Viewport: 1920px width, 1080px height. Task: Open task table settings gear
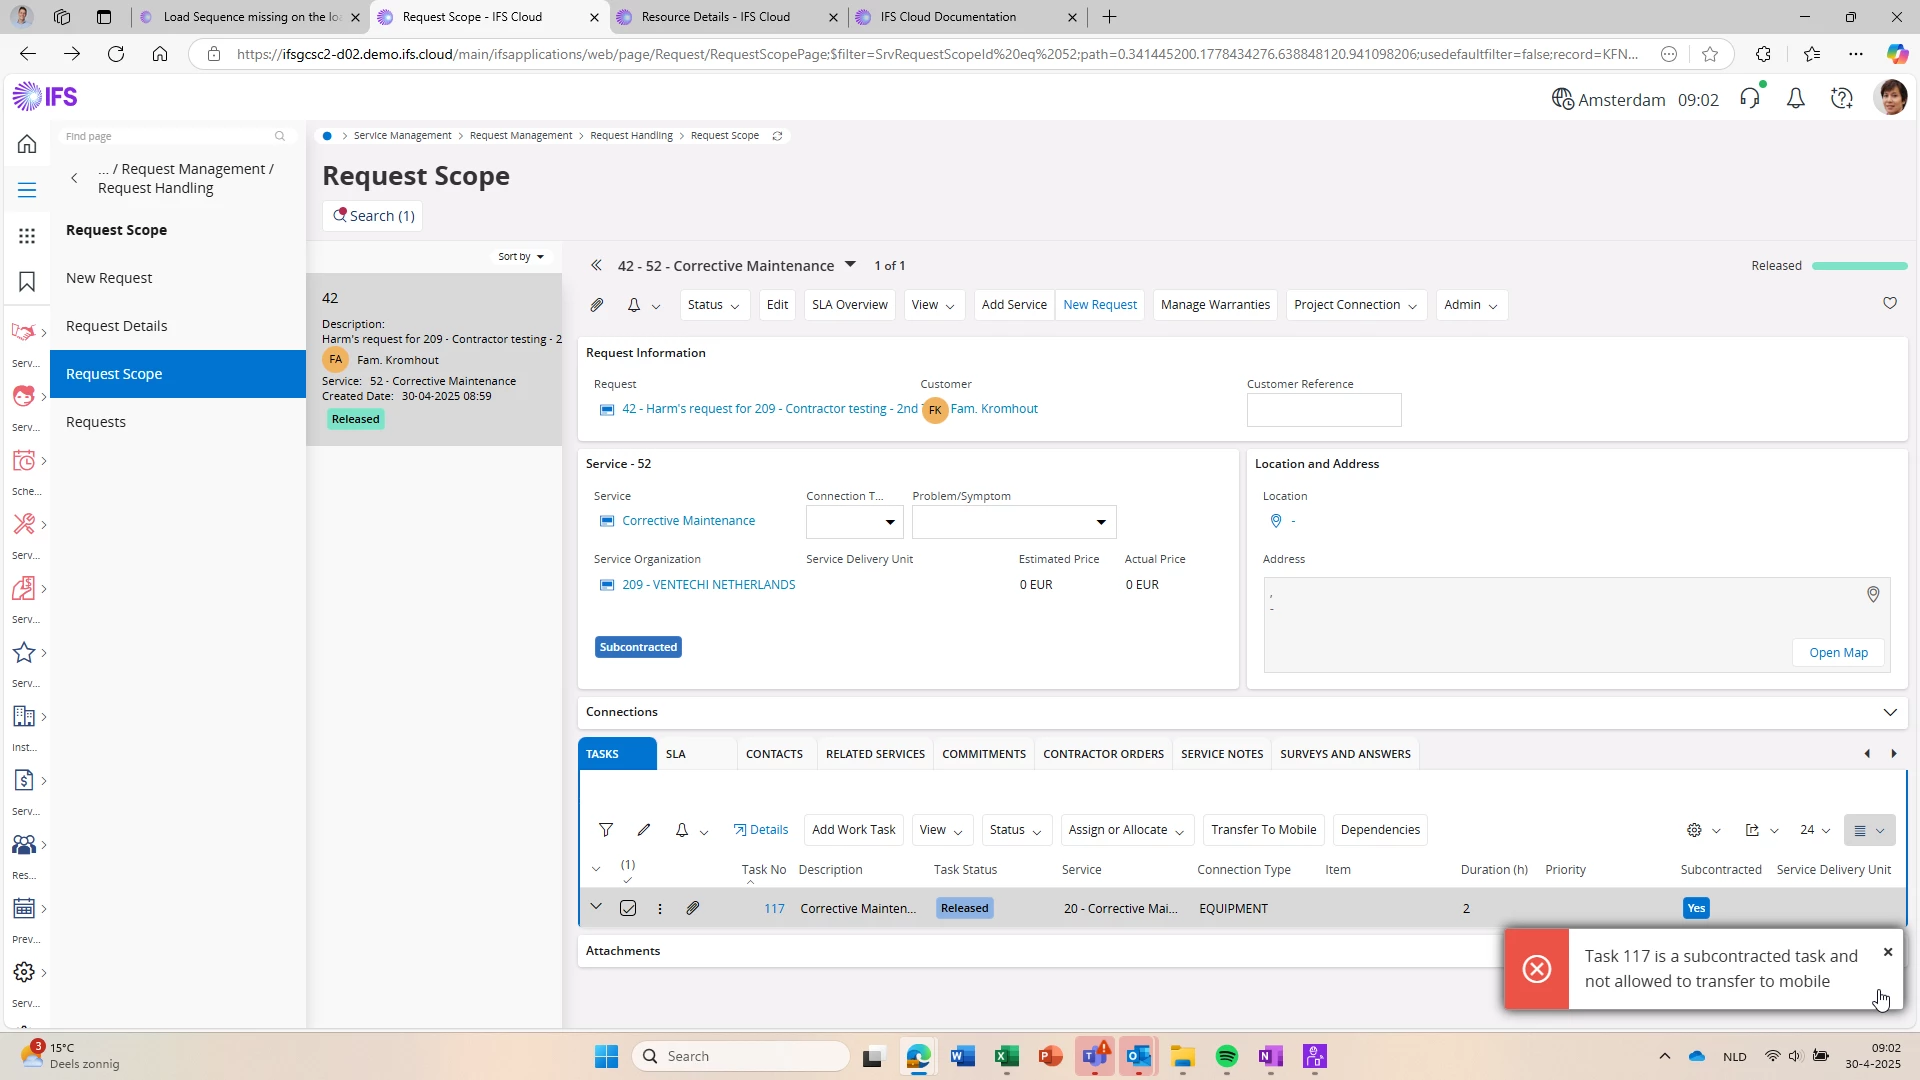(1694, 830)
